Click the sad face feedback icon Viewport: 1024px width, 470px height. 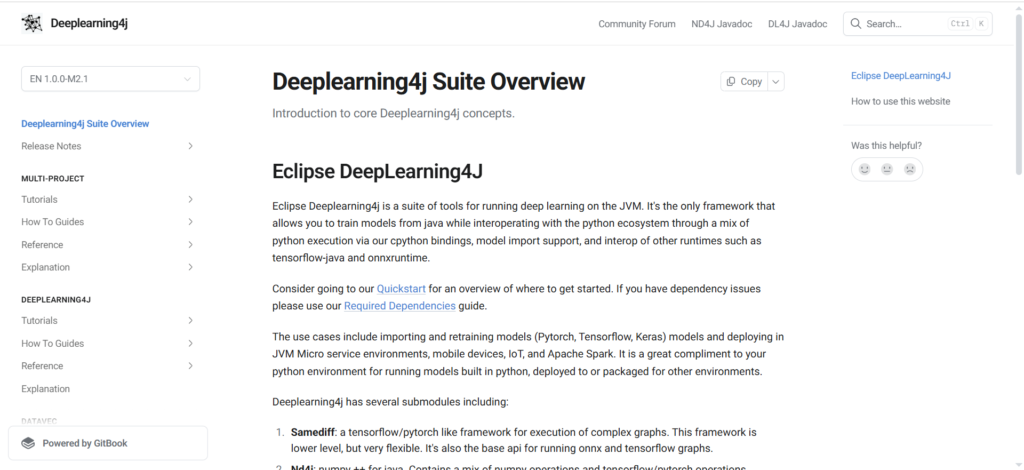pyautogui.click(x=910, y=169)
